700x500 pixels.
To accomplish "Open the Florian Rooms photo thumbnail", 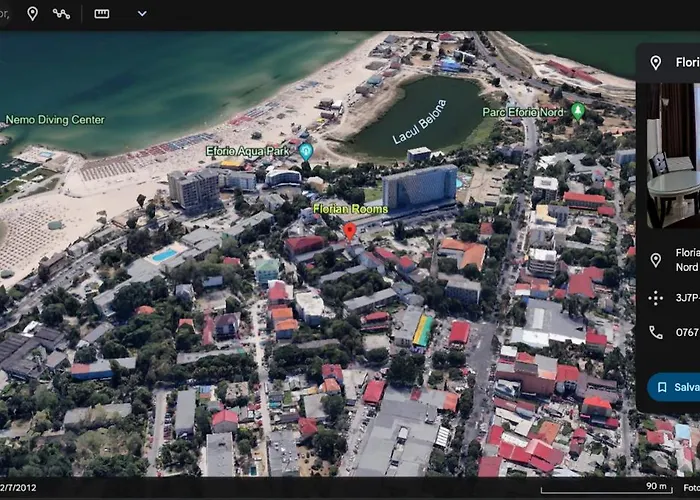I will tap(672, 155).
